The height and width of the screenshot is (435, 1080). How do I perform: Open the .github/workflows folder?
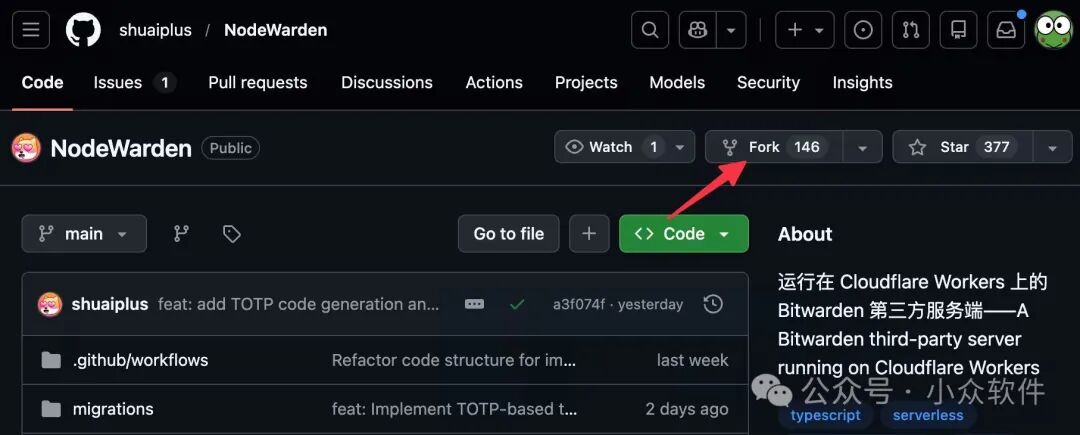pos(141,360)
